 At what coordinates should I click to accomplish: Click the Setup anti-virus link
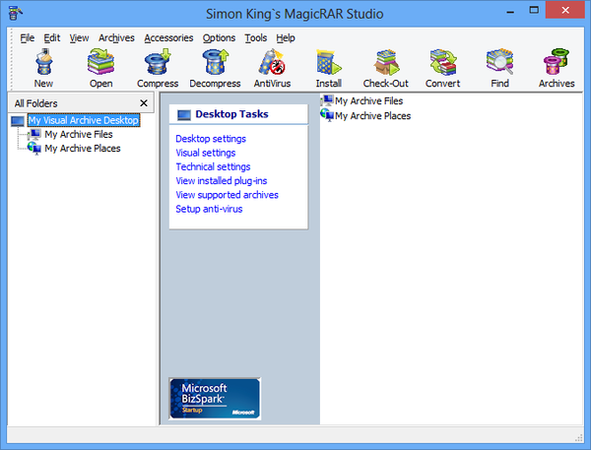point(209,209)
